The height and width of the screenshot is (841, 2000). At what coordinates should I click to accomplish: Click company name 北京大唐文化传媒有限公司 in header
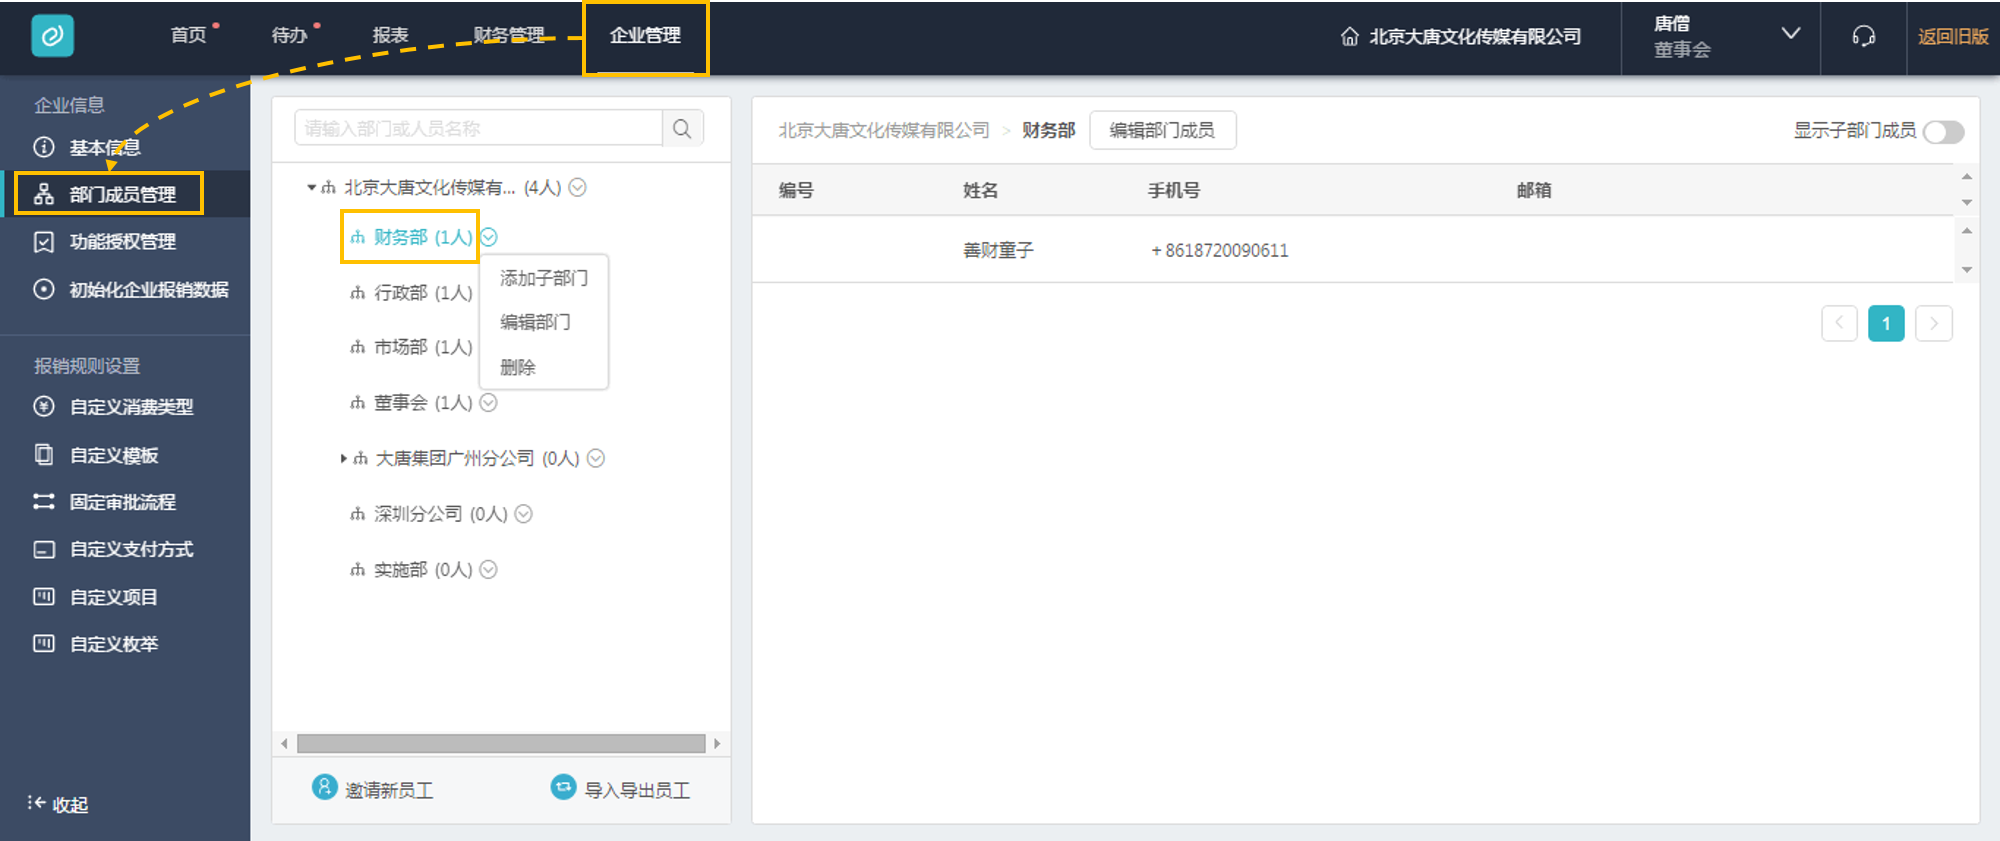1475,37
